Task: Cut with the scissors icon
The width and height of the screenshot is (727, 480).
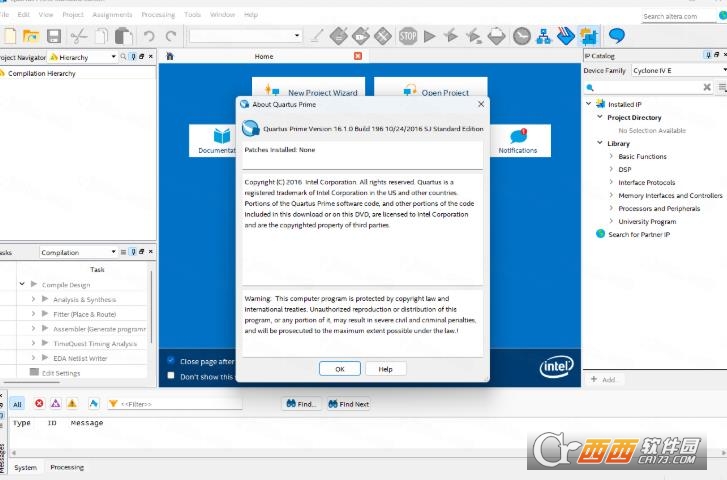Action: point(79,36)
